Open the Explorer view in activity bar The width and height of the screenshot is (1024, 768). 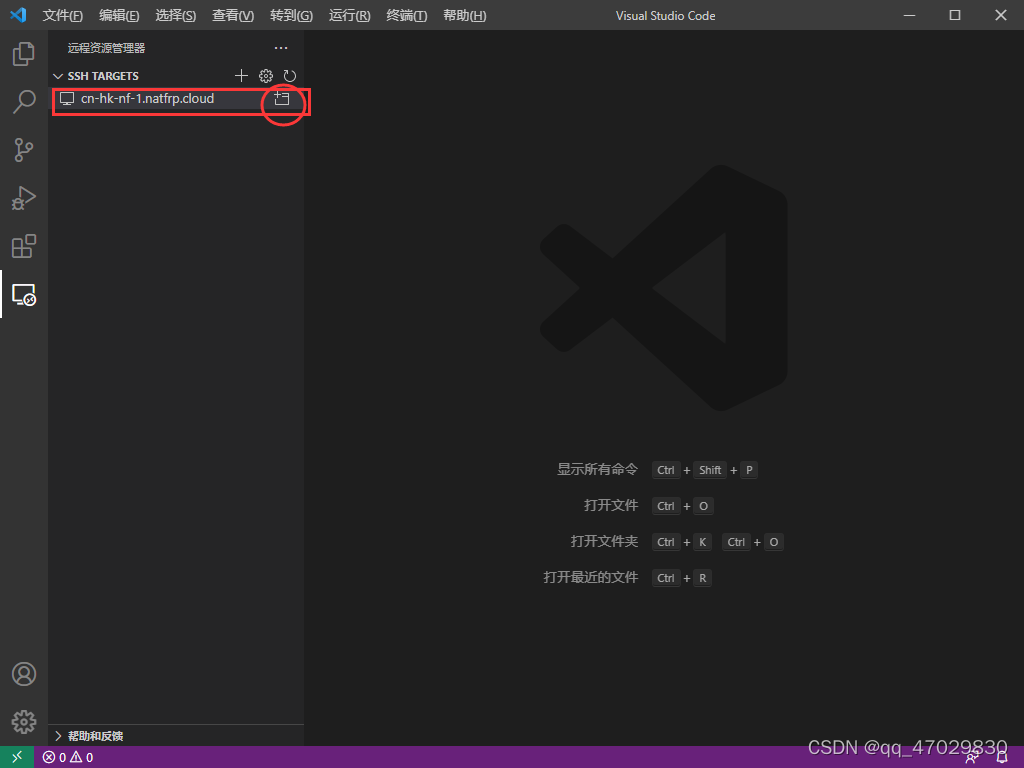24,54
